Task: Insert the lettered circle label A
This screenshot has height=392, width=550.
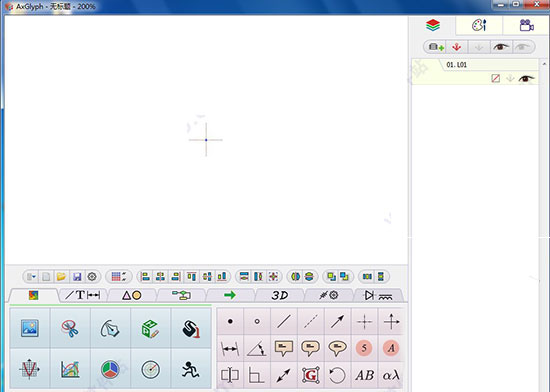Action: pyautogui.click(x=391, y=348)
